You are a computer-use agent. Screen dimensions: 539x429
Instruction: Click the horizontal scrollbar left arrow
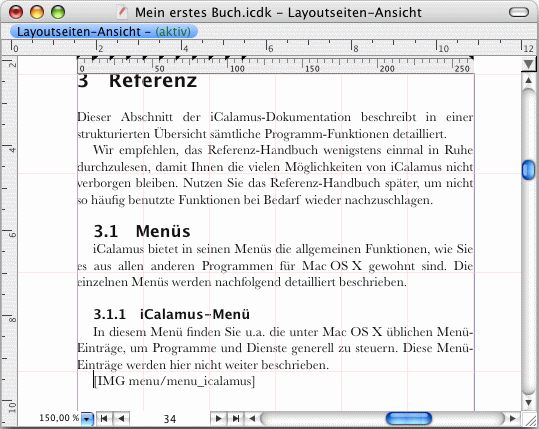(252, 418)
